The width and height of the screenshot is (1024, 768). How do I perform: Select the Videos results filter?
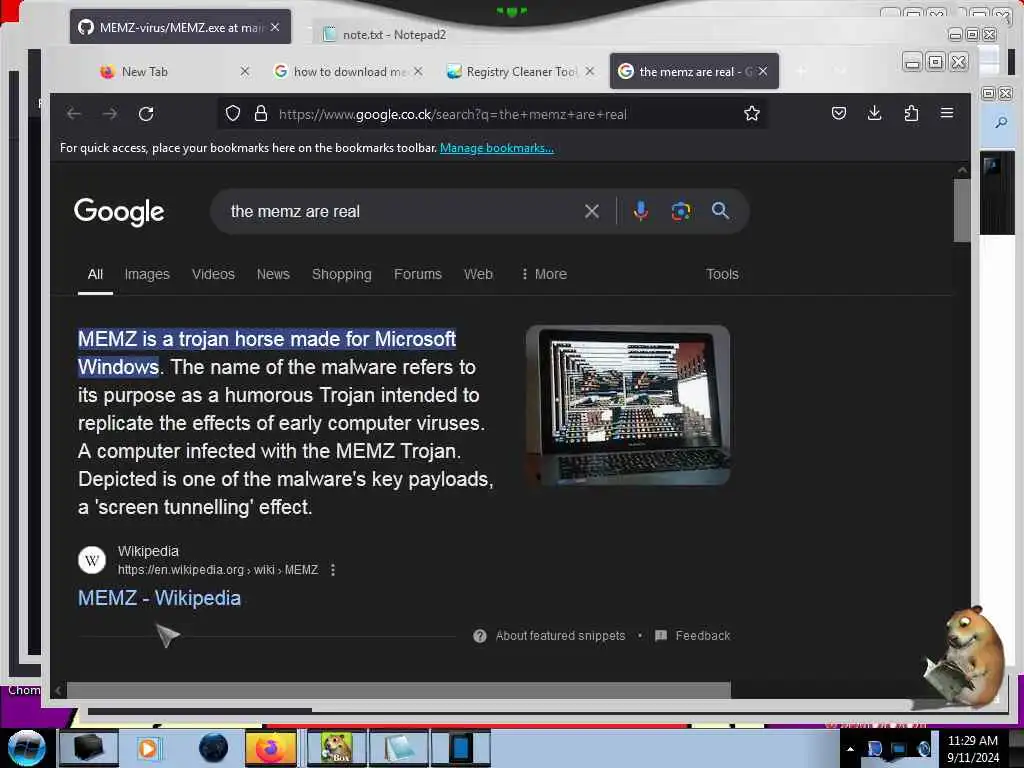(x=213, y=274)
